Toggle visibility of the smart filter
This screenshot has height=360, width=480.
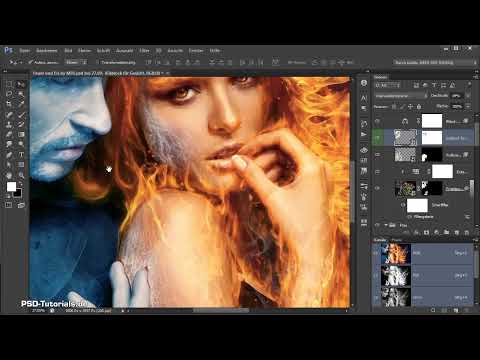[403, 205]
